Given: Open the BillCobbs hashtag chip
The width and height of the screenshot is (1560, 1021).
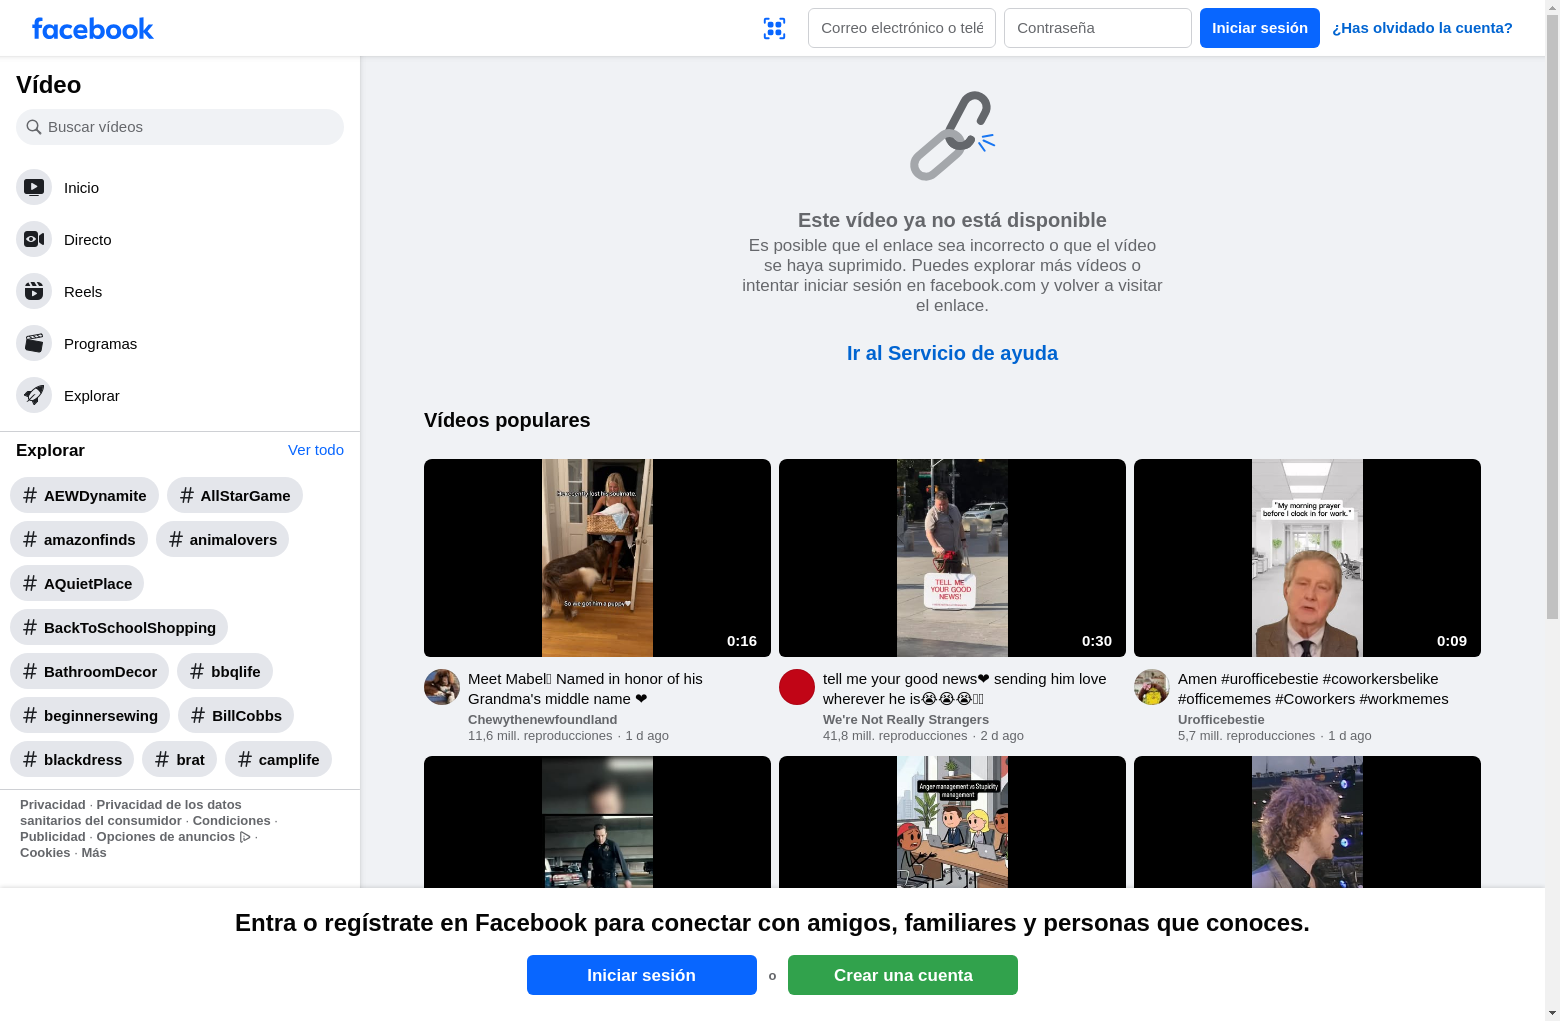Looking at the screenshot, I should (x=236, y=715).
